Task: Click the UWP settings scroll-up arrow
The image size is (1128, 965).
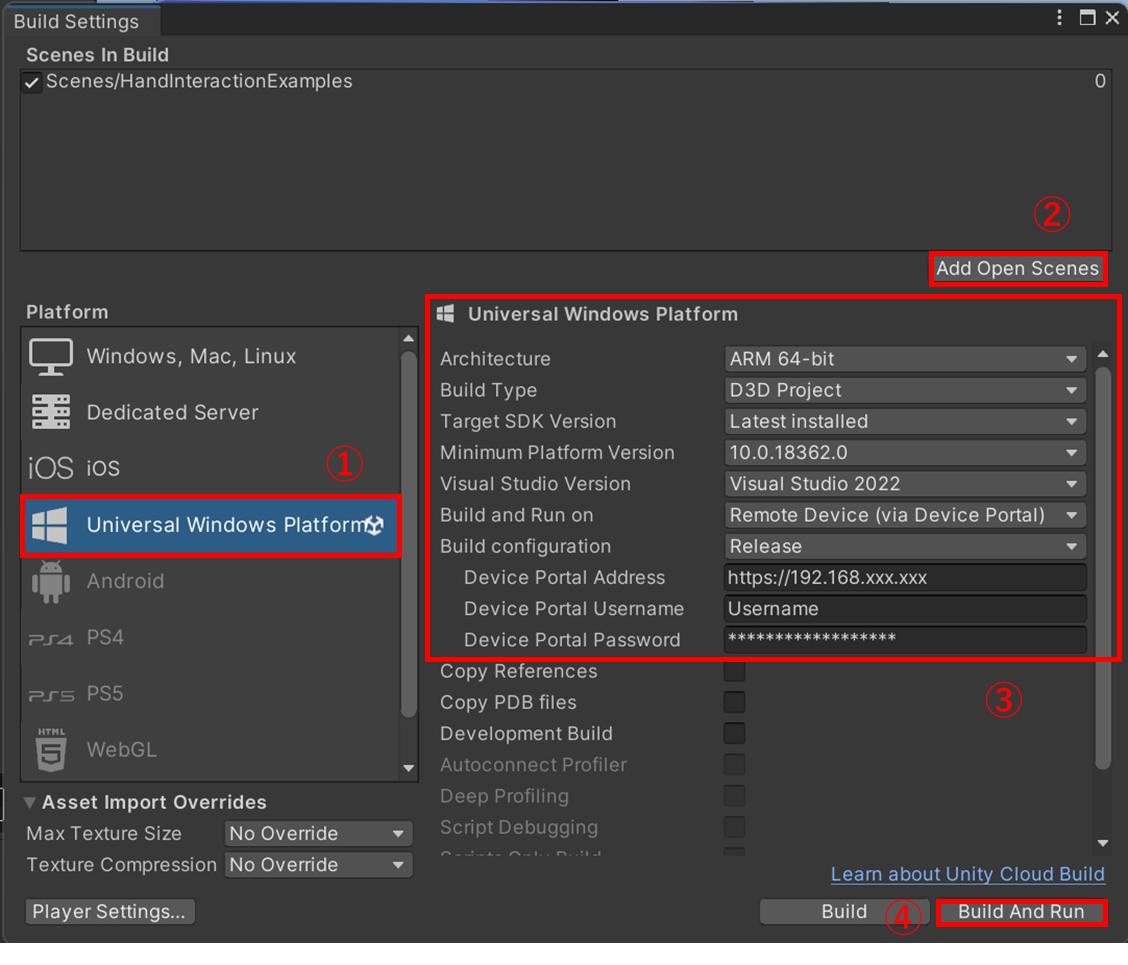Action: pos(1103,354)
